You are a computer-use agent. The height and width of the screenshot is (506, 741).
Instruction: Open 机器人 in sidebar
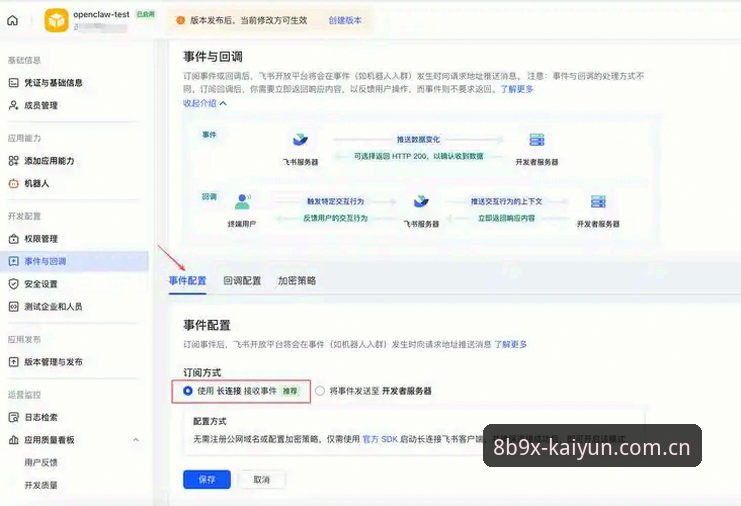tap(36, 183)
